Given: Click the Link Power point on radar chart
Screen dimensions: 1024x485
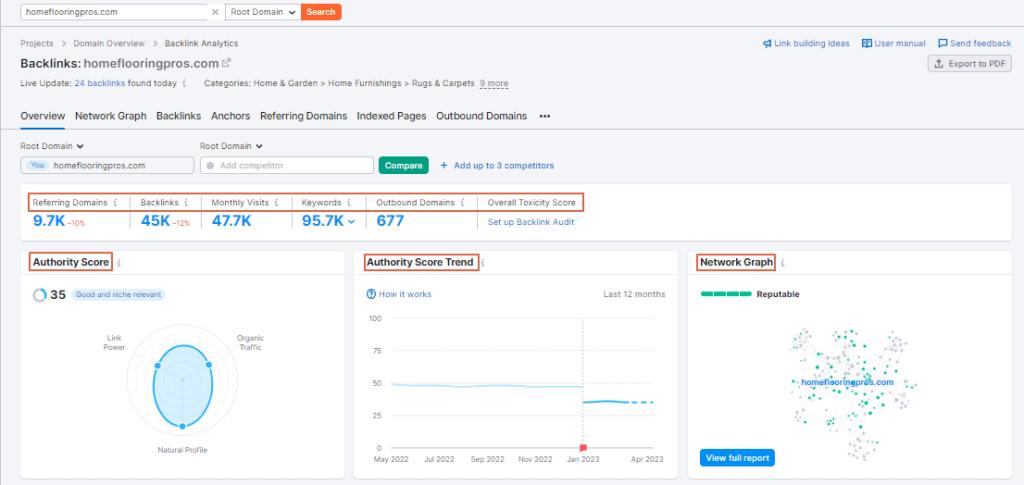Looking at the screenshot, I should pyautogui.click(x=157, y=366).
